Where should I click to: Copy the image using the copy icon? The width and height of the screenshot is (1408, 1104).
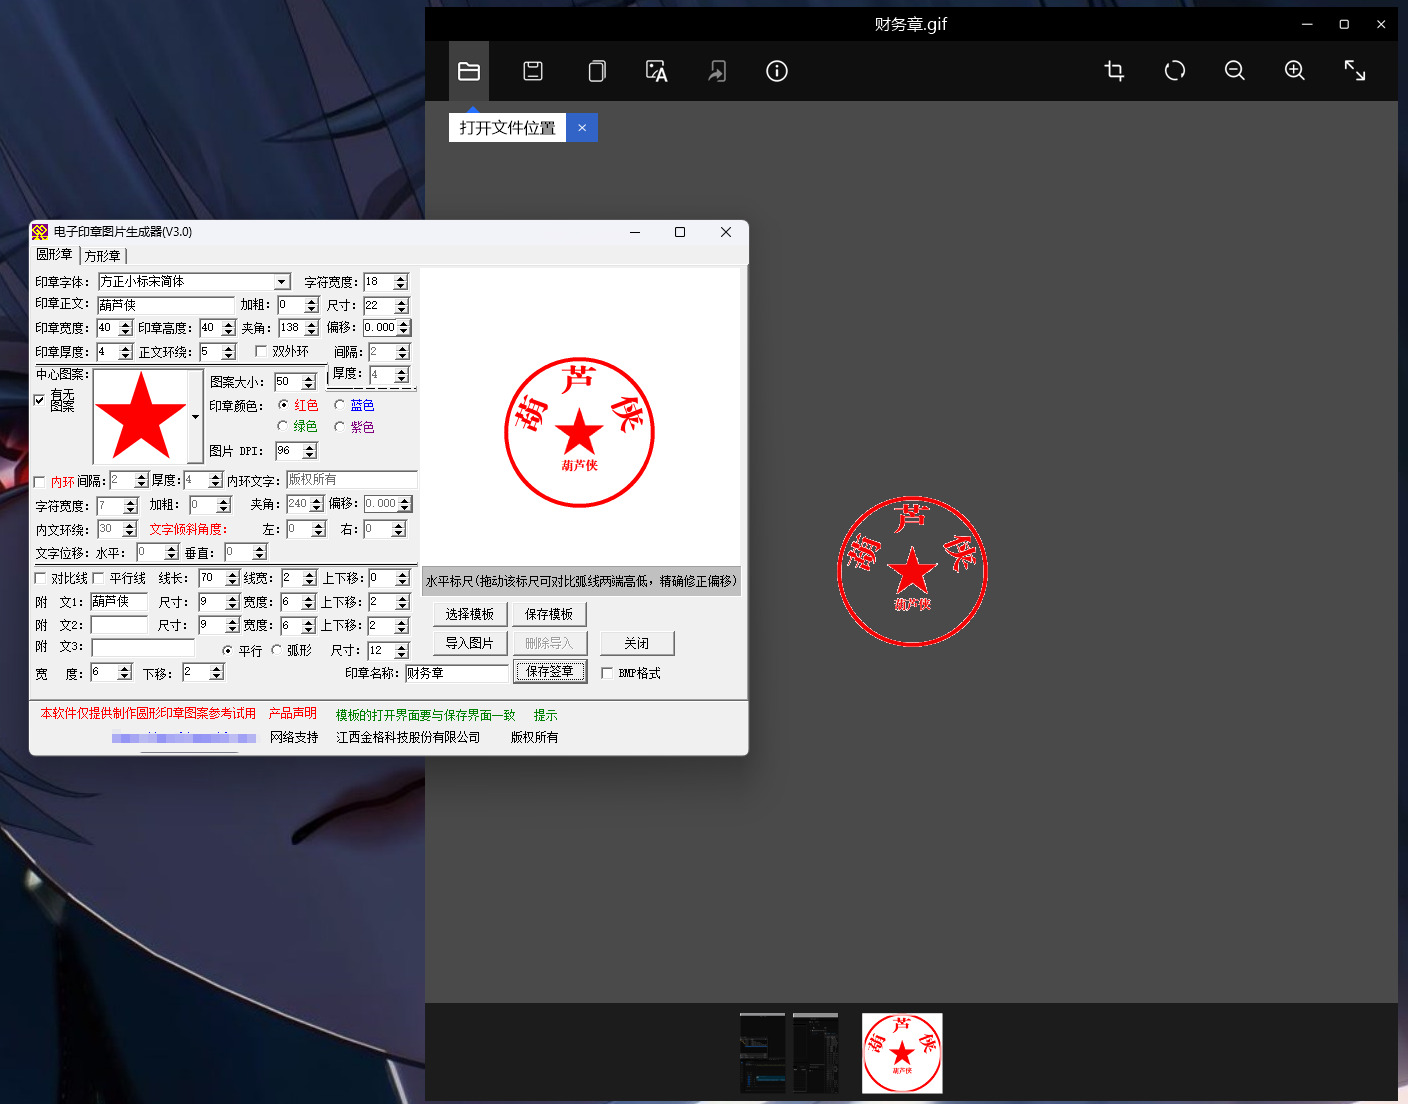click(x=597, y=71)
